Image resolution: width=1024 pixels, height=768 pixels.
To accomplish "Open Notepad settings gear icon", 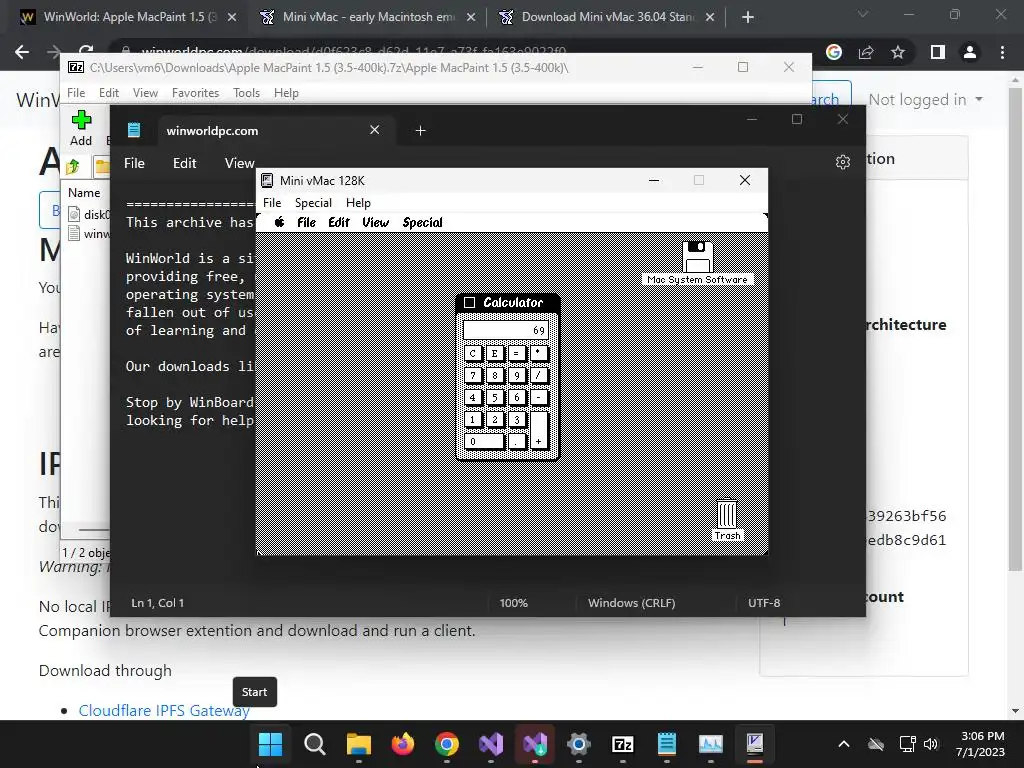I will (x=842, y=162).
